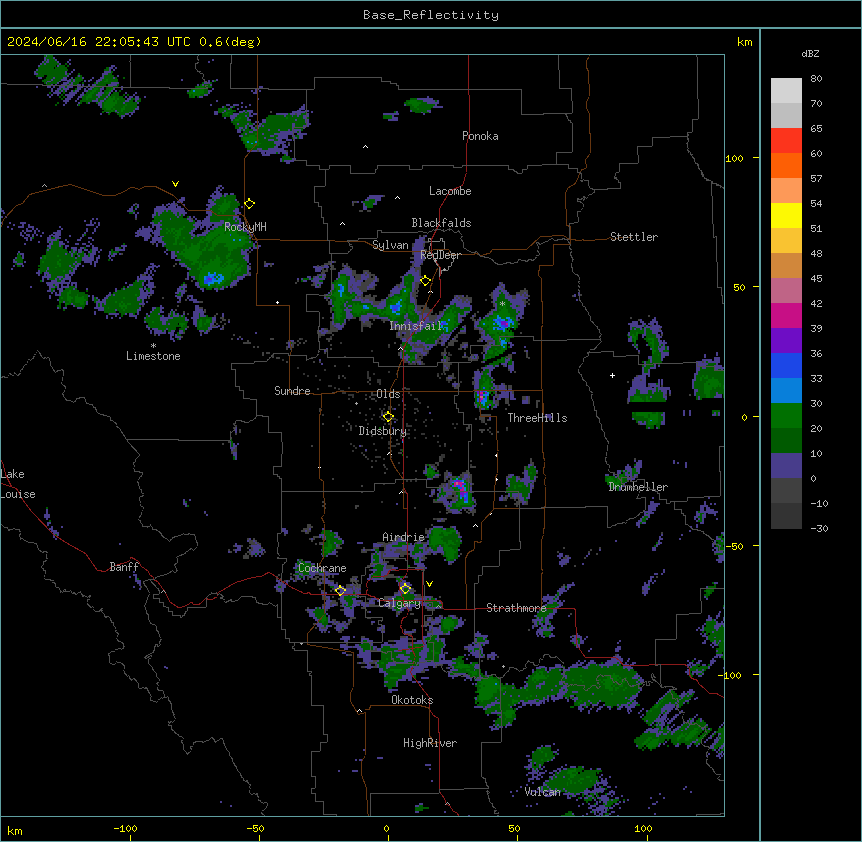Select the Banff label
The height and width of the screenshot is (842, 862).
click(x=124, y=567)
